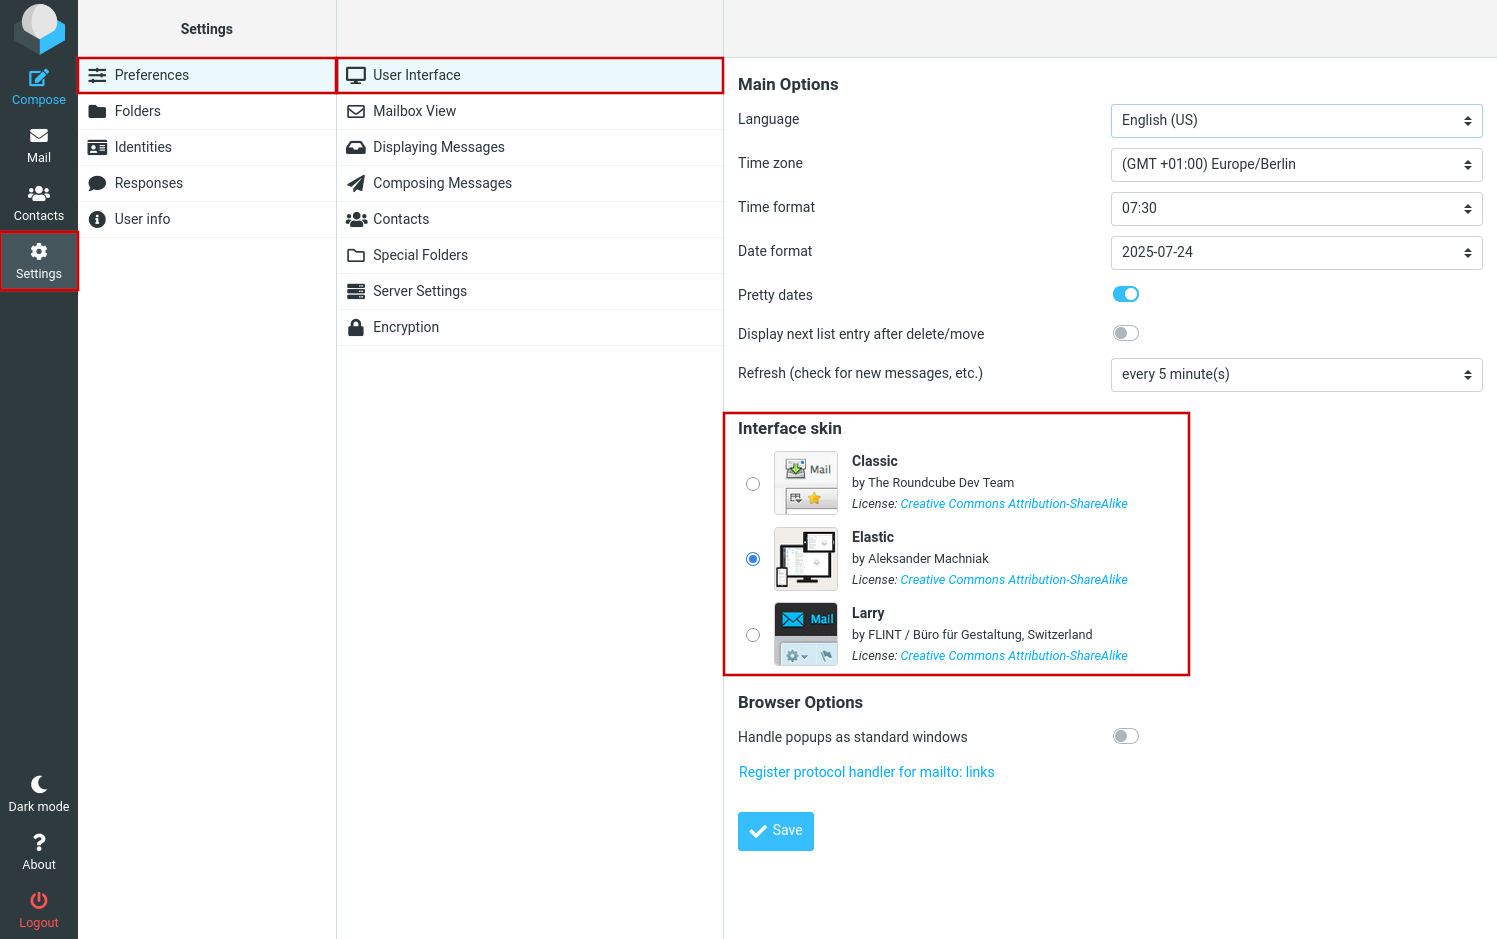This screenshot has width=1497, height=939.
Task: Click the Larry skin thumbnail
Action: tap(805, 634)
